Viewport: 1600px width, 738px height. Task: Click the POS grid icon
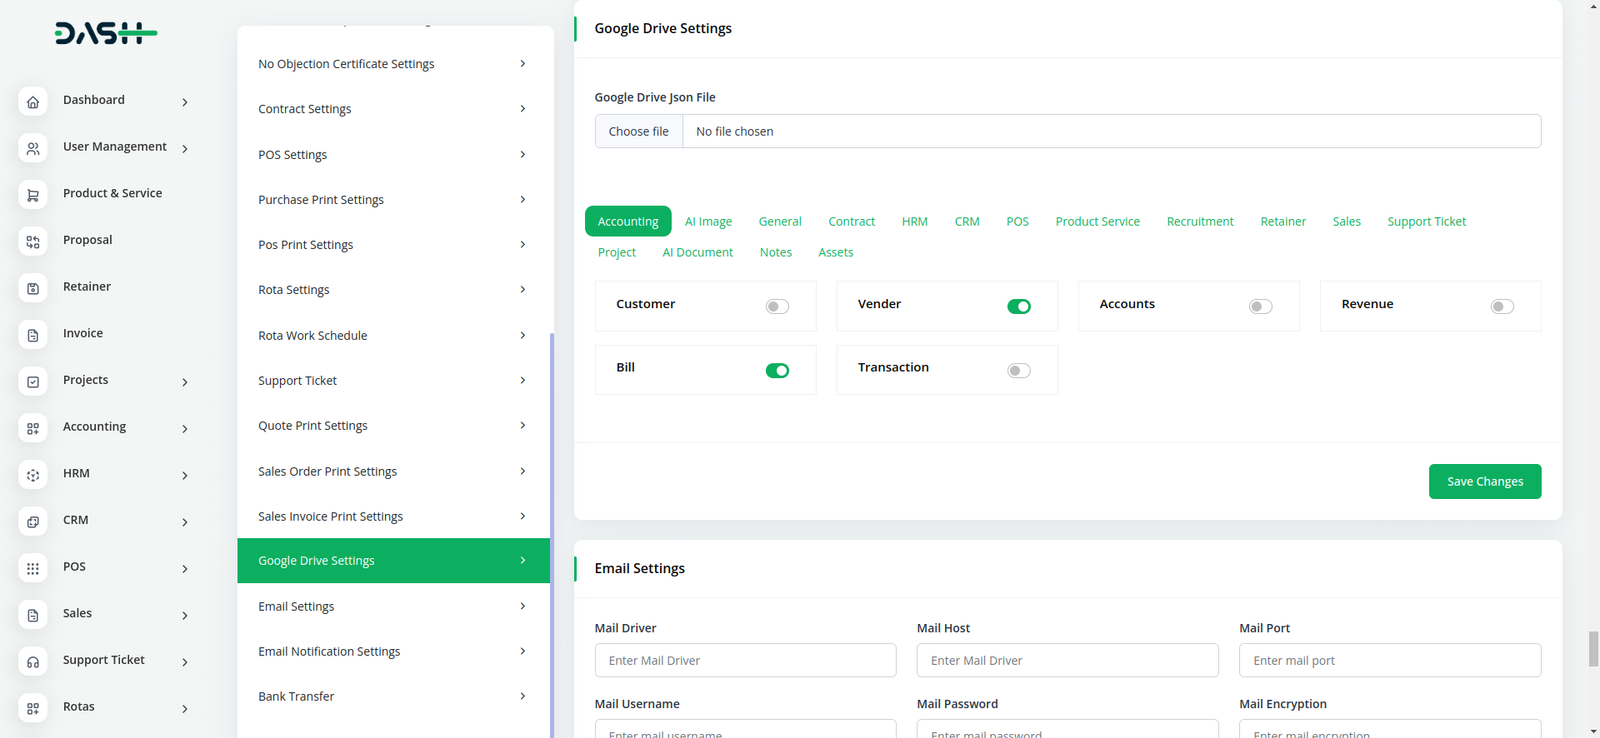(x=33, y=569)
